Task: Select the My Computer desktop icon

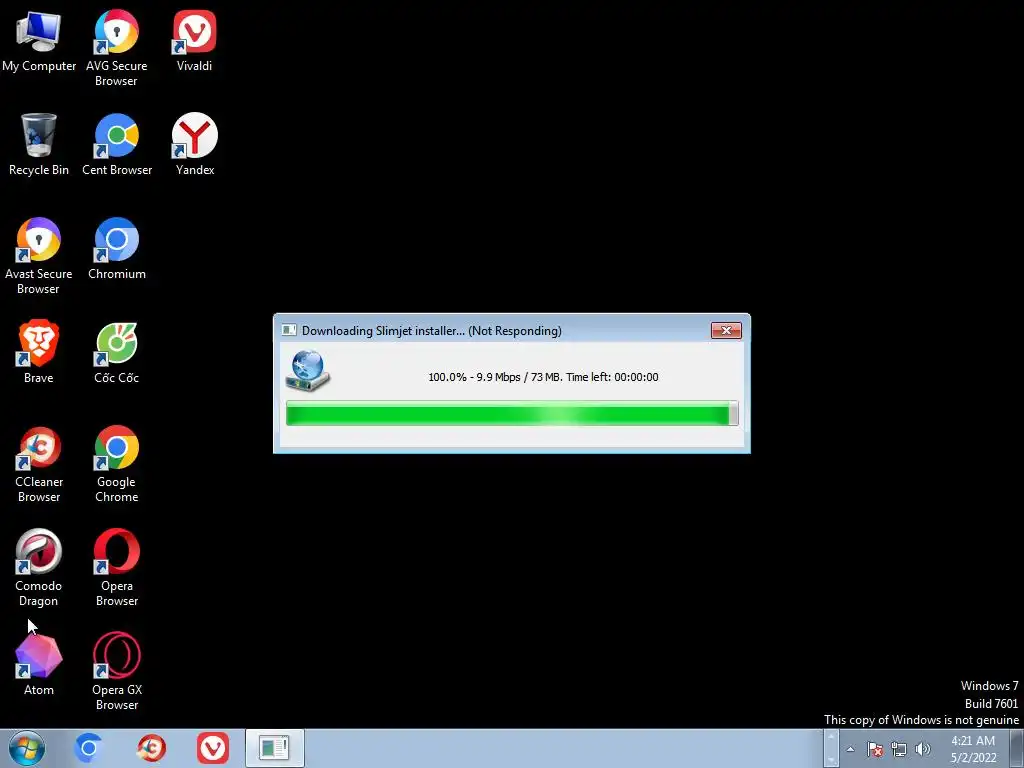Action: pos(39,42)
